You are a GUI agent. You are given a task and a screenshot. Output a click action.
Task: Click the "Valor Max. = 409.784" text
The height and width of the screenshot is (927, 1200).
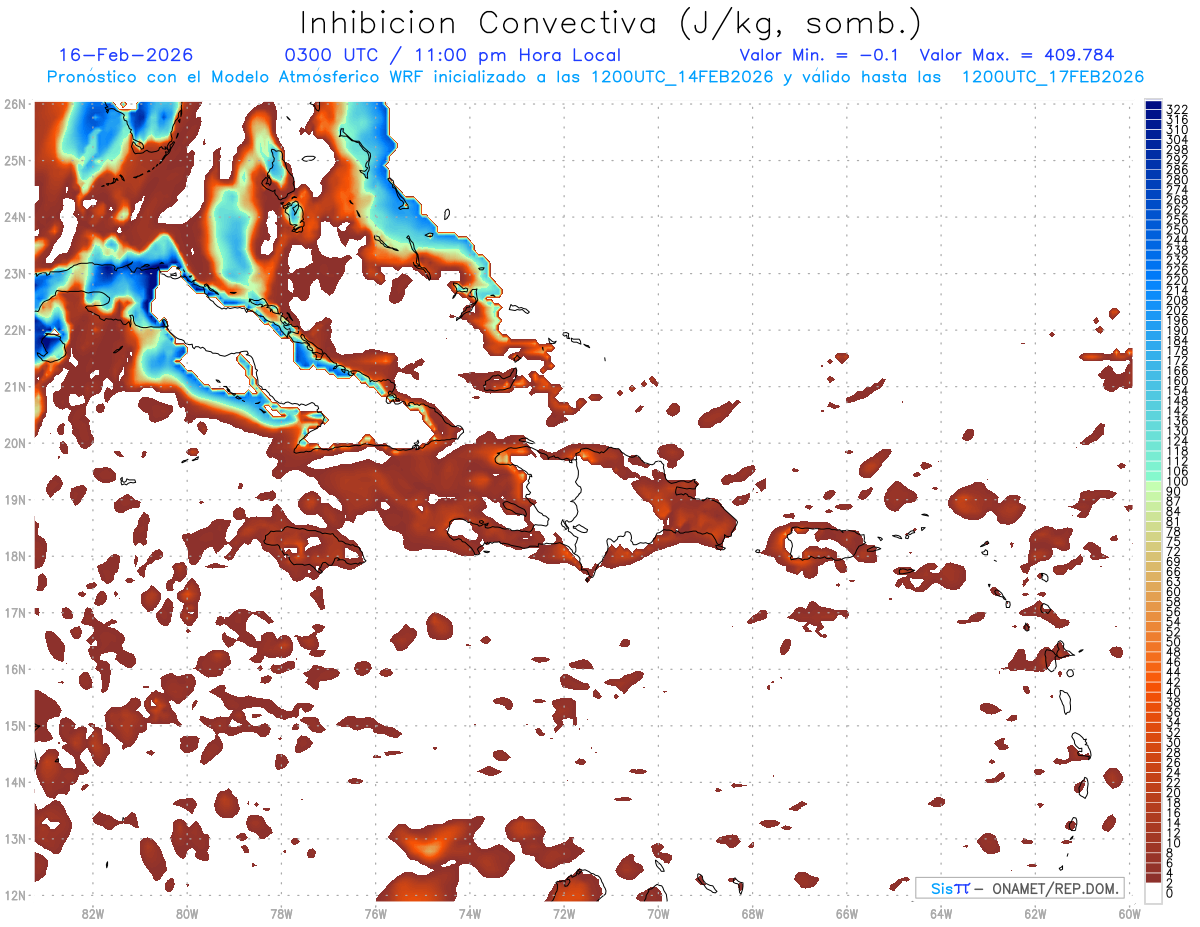(x=1016, y=55)
